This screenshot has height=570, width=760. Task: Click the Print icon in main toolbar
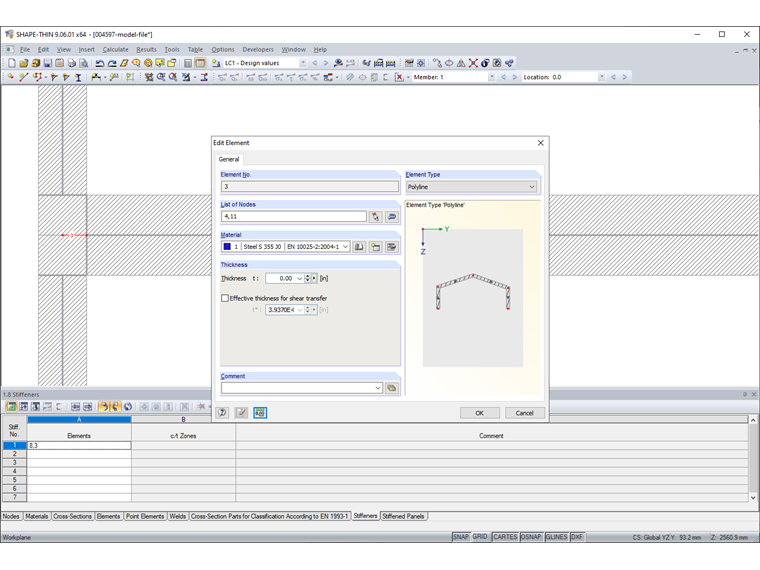(72, 63)
